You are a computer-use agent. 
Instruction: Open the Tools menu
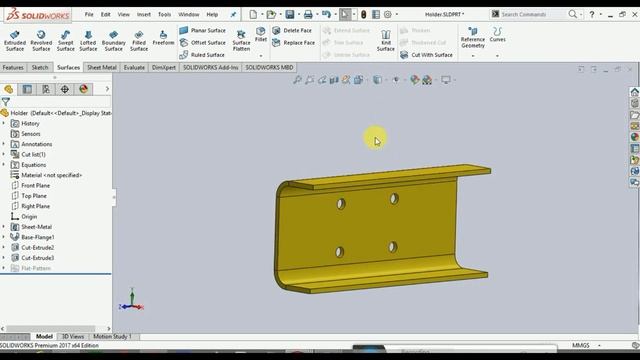click(164, 14)
